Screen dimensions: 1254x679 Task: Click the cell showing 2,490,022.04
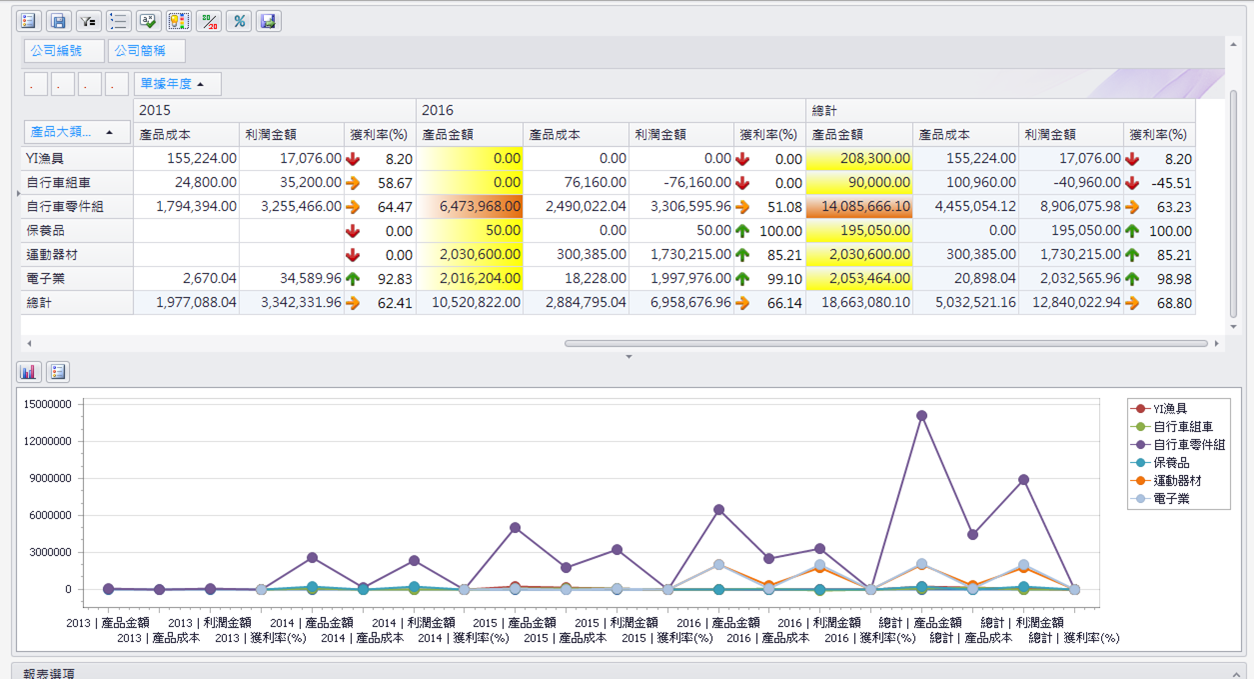coord(575,206)
